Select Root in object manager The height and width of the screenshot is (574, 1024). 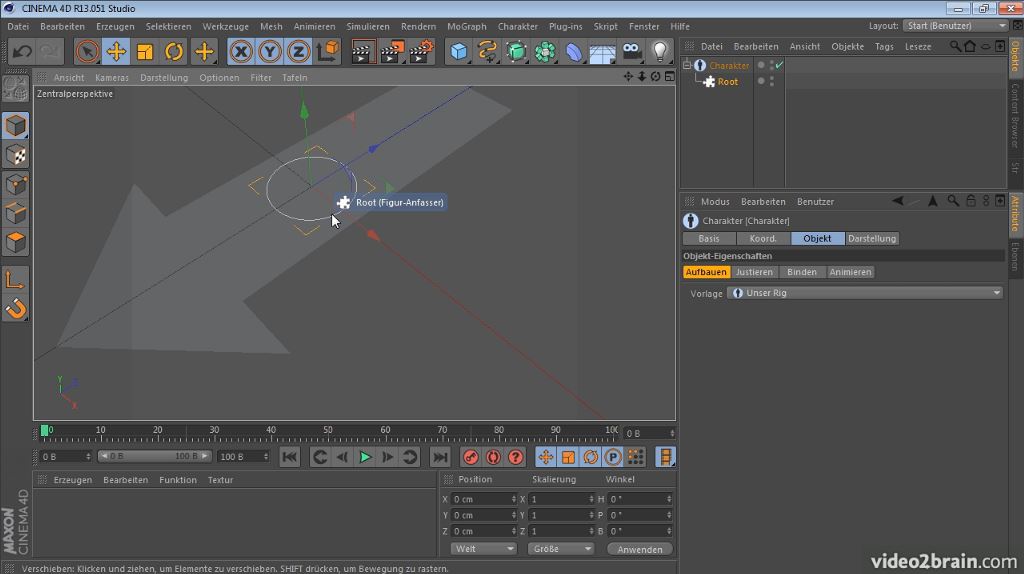pyautogui.click(x=728, y=82)
